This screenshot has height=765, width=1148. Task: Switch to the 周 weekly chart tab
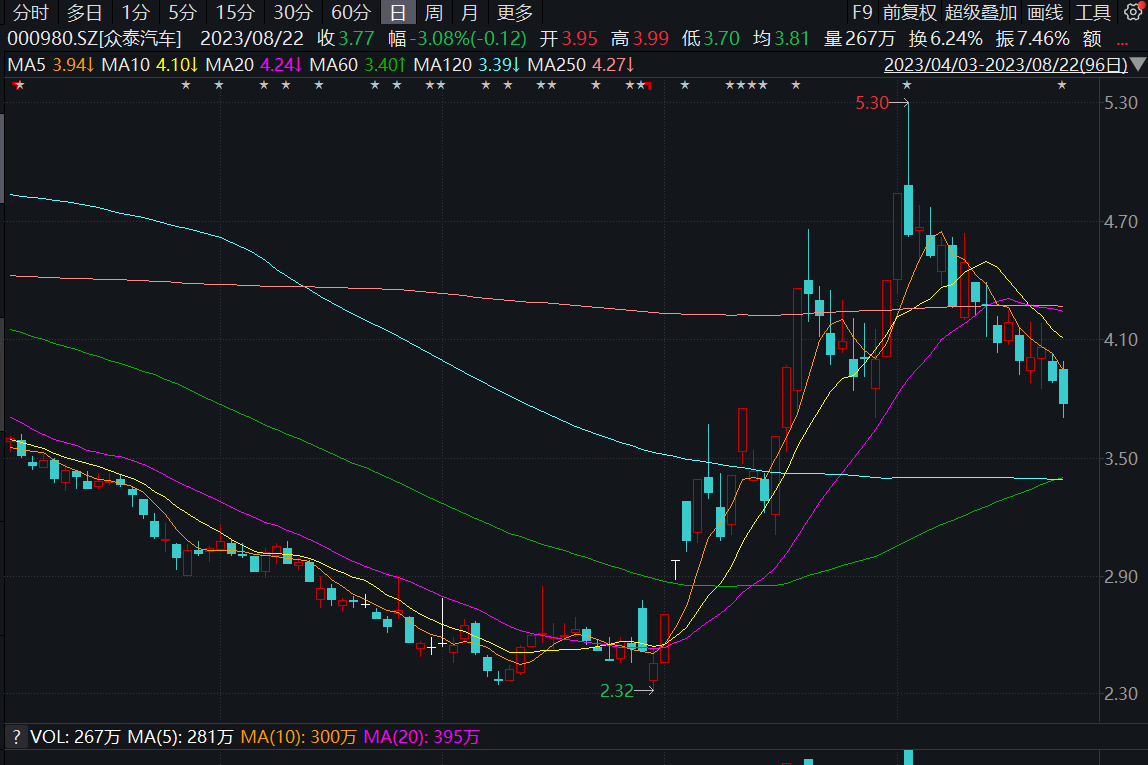tap(433, 13)
